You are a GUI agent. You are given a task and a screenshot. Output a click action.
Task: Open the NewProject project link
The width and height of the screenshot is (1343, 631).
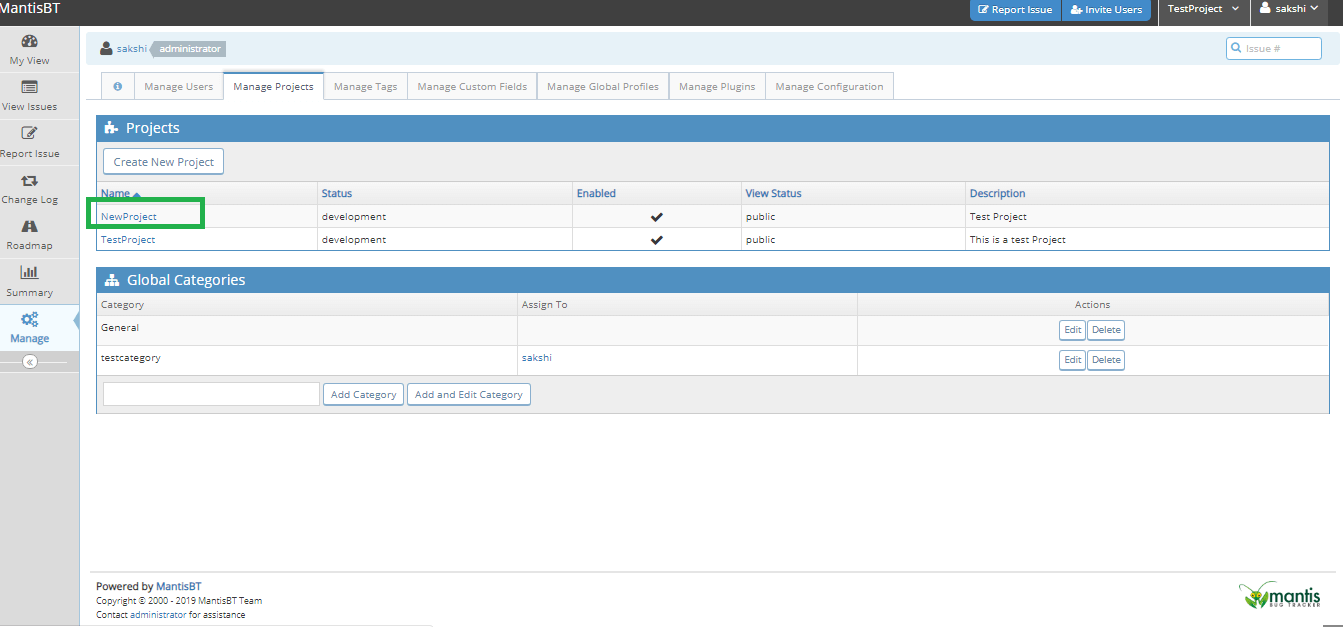click(129, 216)
